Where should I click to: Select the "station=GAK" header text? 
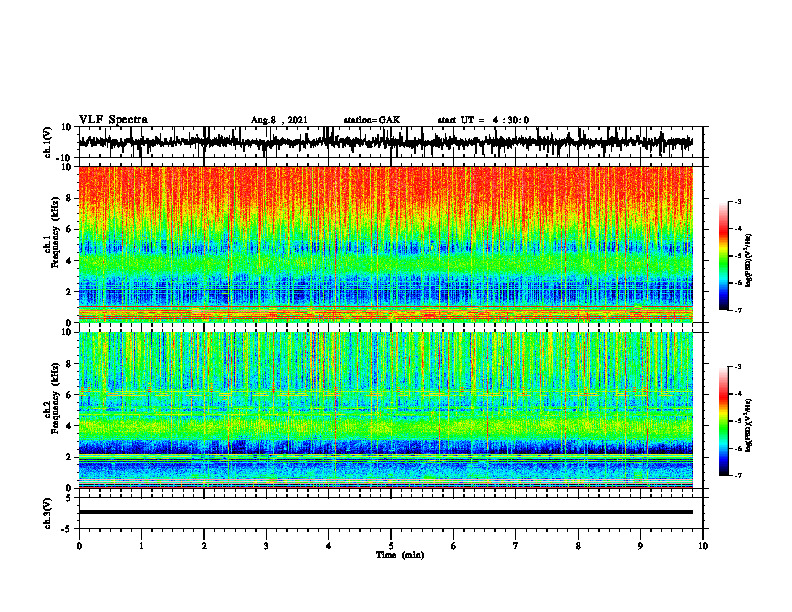(372, 120)
